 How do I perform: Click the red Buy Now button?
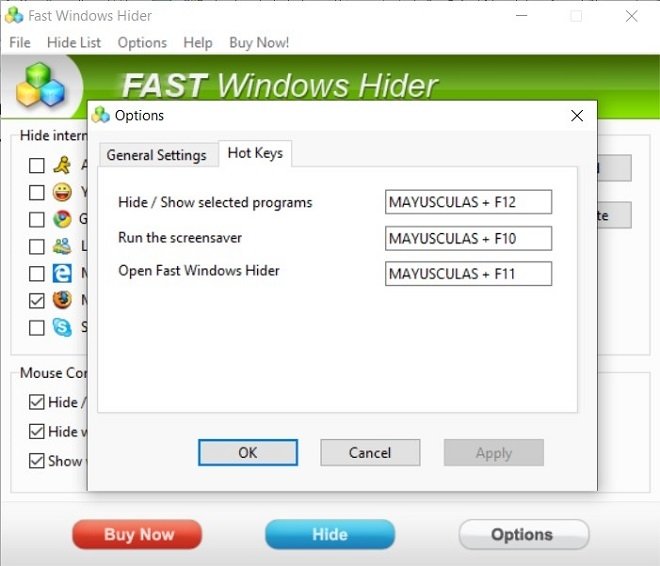(137, 534)
